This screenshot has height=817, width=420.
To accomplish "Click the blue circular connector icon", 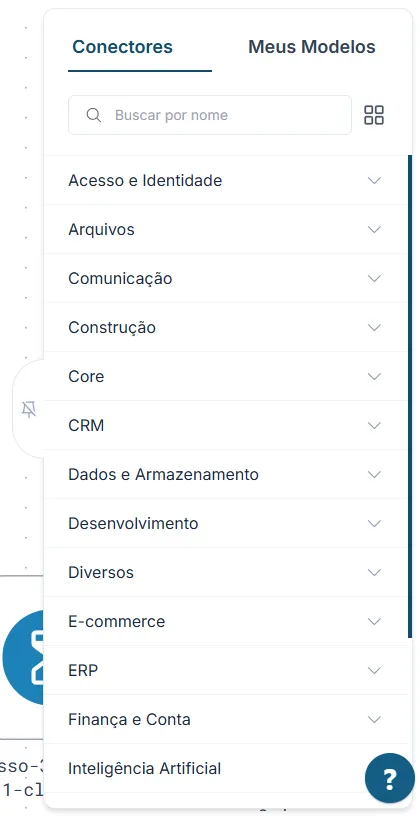I will click(23, 658).
